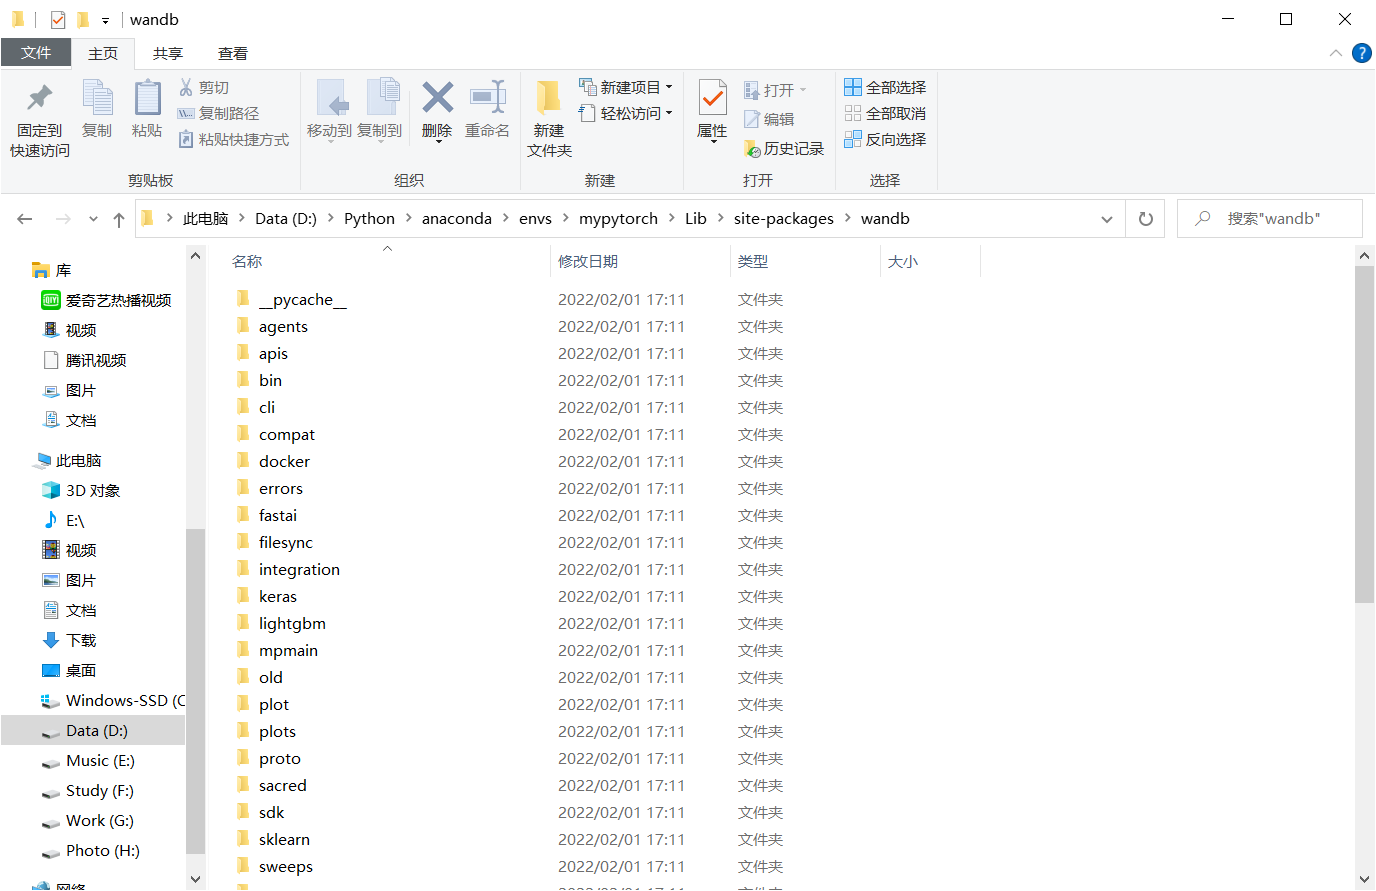This screenshot has height=891, width=1376.
Task: Expand the chevron after envs in path
Action: pos(565,219)
